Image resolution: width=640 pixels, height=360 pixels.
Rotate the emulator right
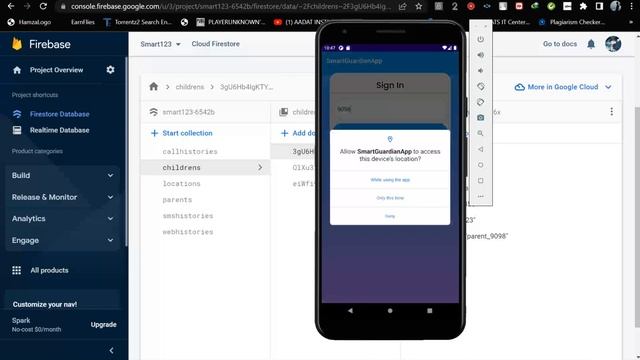coord(480,102)
